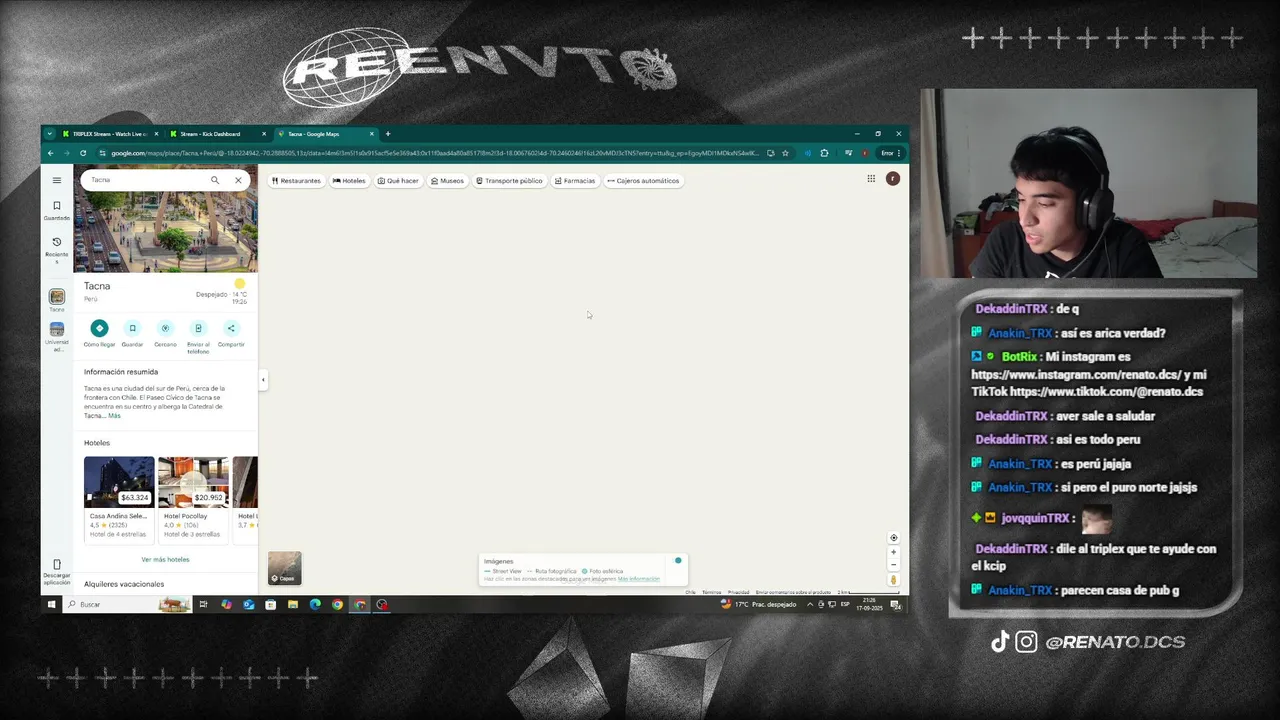Filter map by Hoteles chip
Screen dimensions: 1280x720
(349, 181)
